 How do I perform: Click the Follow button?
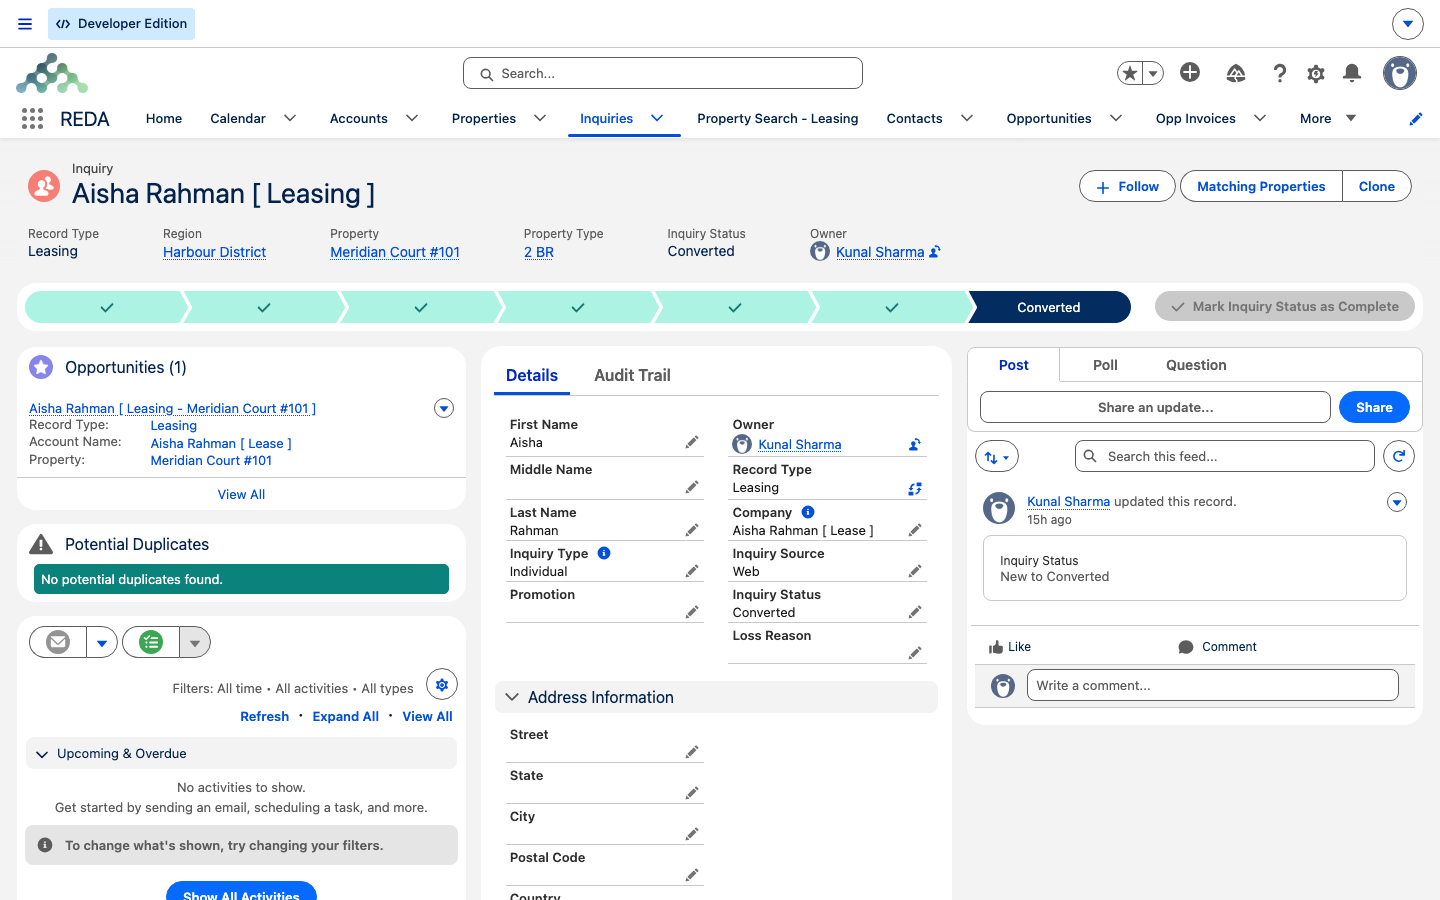(x=1127, y=186)
